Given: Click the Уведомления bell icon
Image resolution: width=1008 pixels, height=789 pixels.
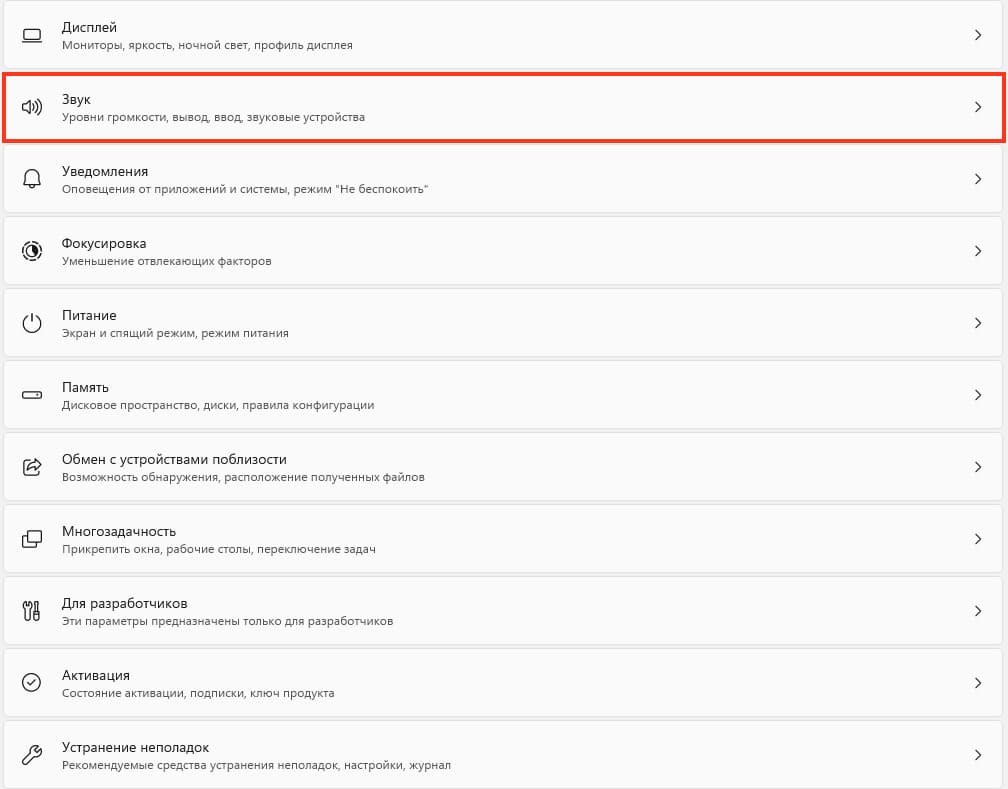Looking at the screenshot, I should tap(32, 179).
